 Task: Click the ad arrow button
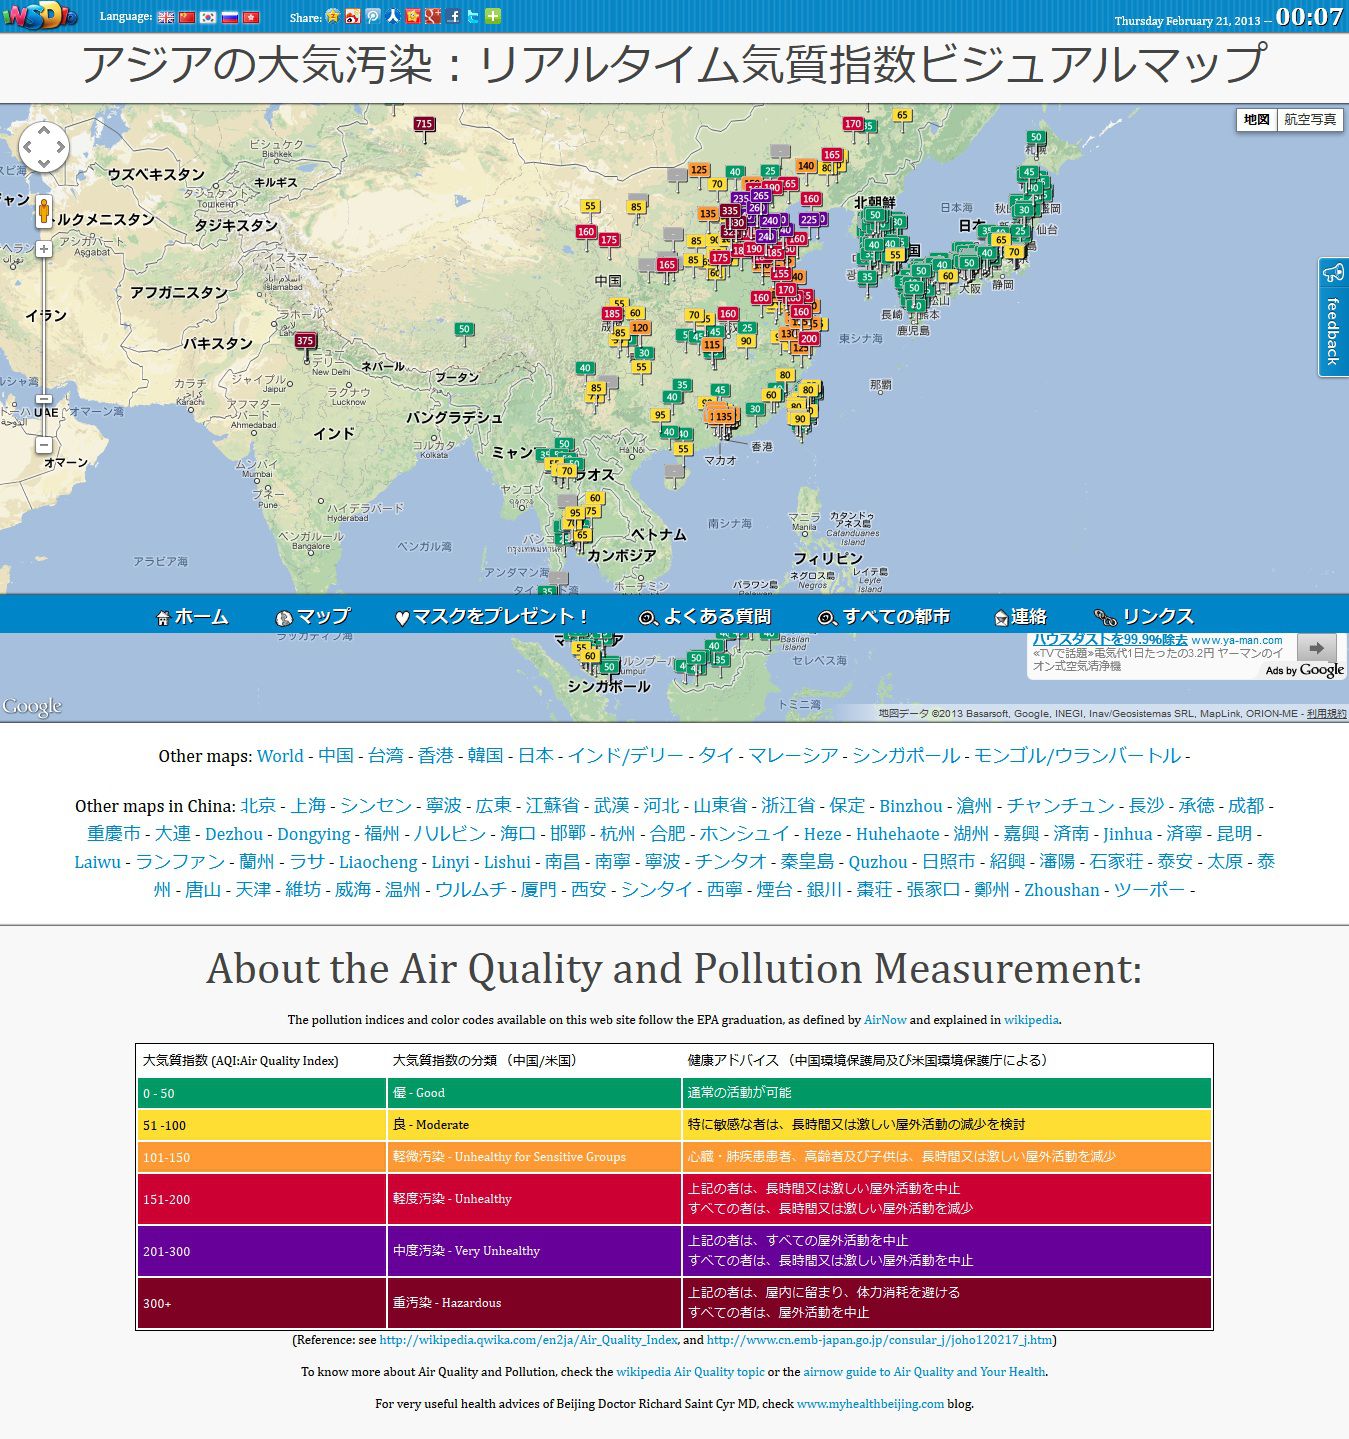point(1316,648)
